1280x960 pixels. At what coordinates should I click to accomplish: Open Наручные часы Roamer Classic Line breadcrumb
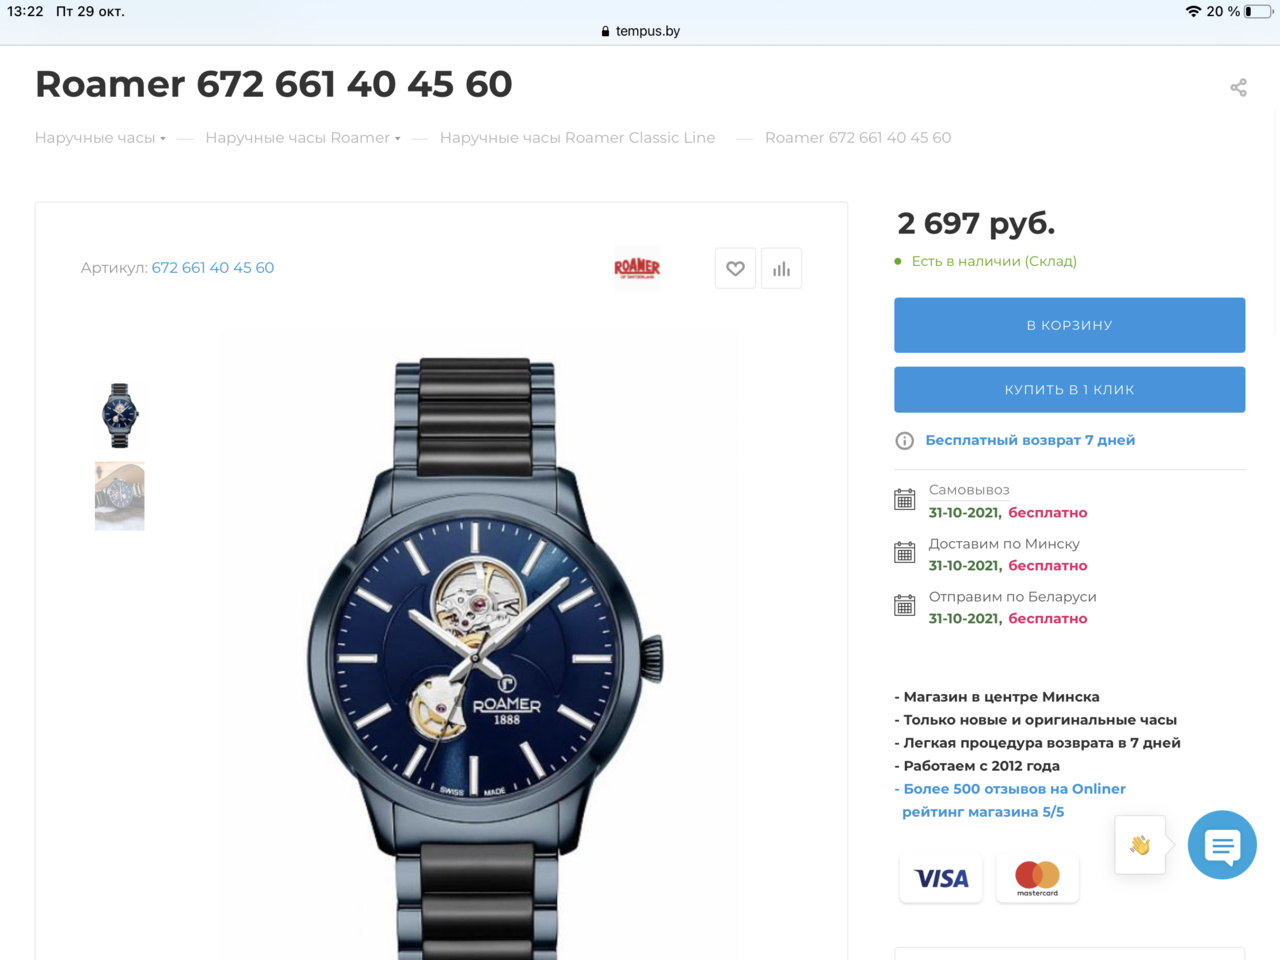click(577, 138)
